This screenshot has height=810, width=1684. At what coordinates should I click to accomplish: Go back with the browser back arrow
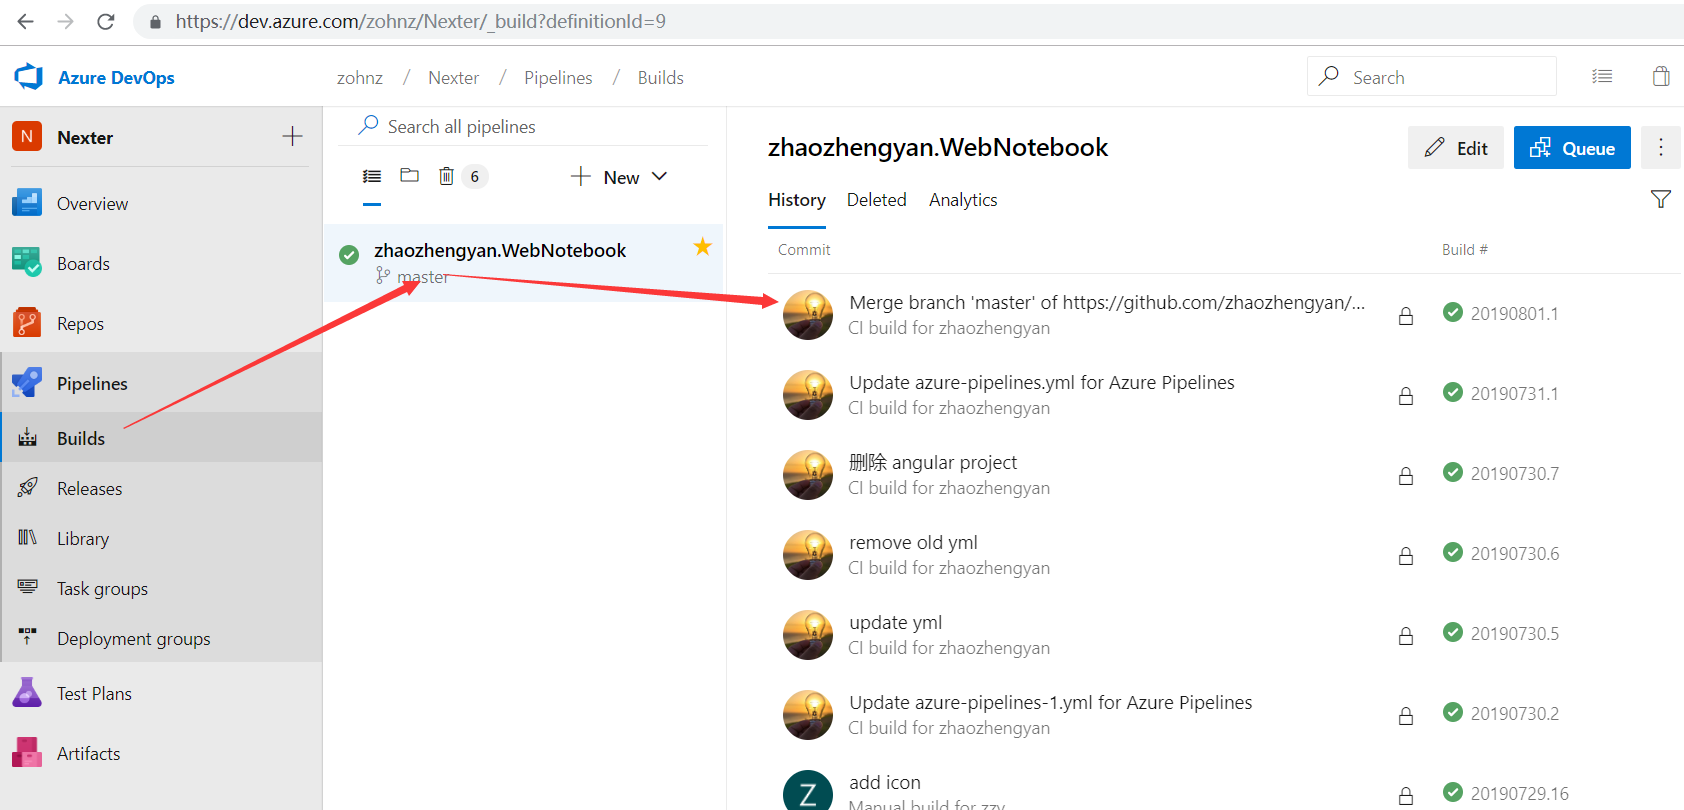pyautogui.click(x=26, y=21)
